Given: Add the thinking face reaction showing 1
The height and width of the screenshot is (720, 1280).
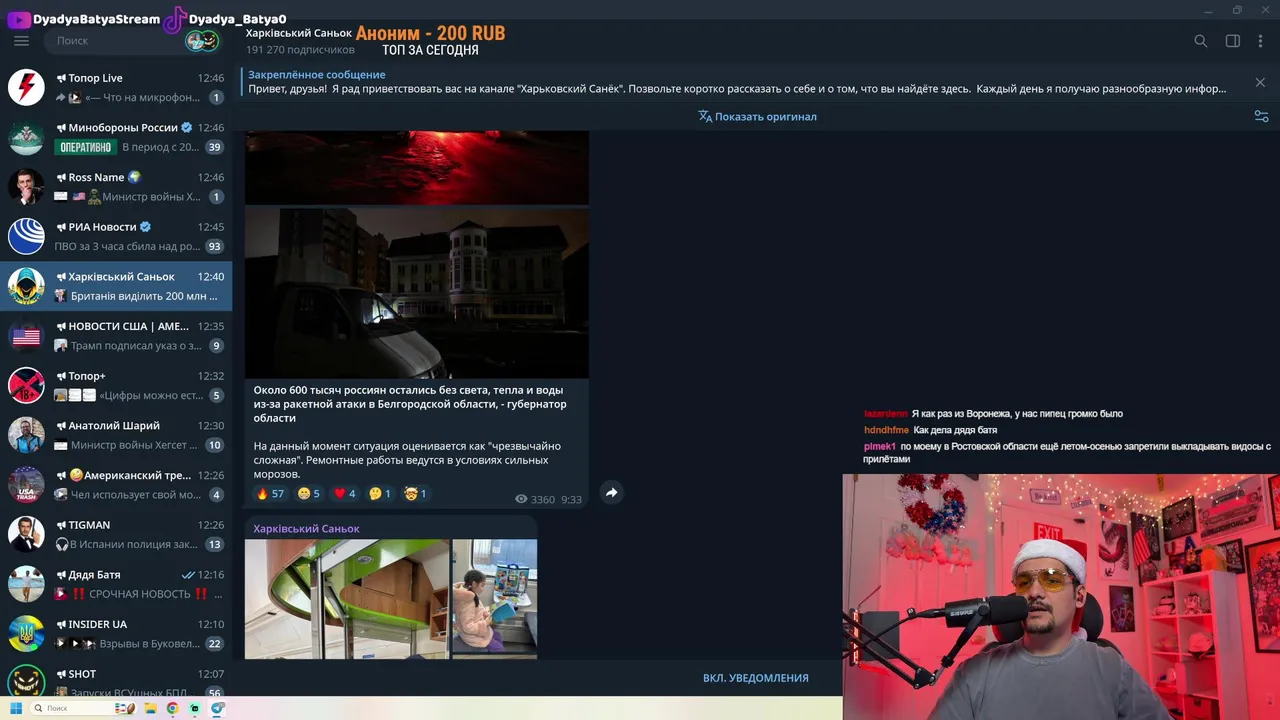Looking at the screenshot, I should (x=380, y=494).
